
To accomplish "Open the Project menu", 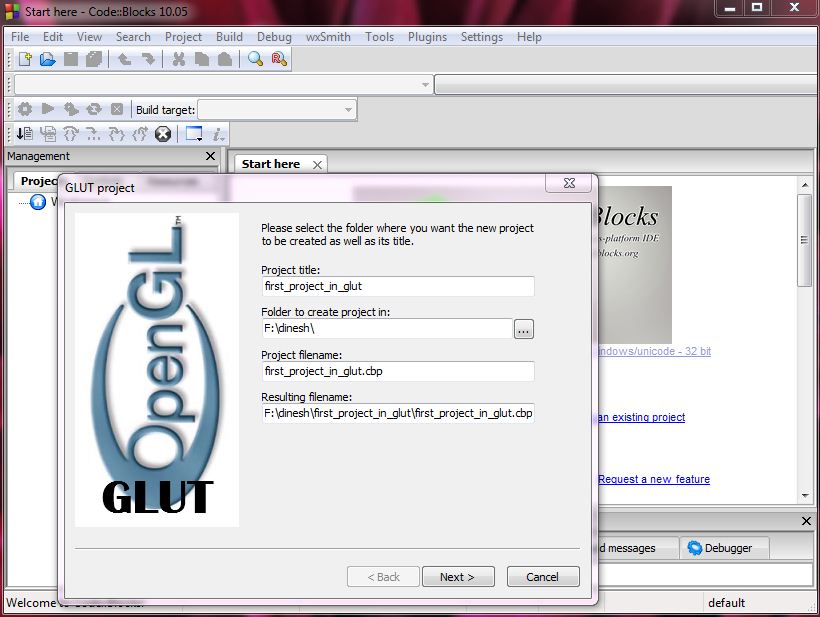I will click(x=183, y=37).
